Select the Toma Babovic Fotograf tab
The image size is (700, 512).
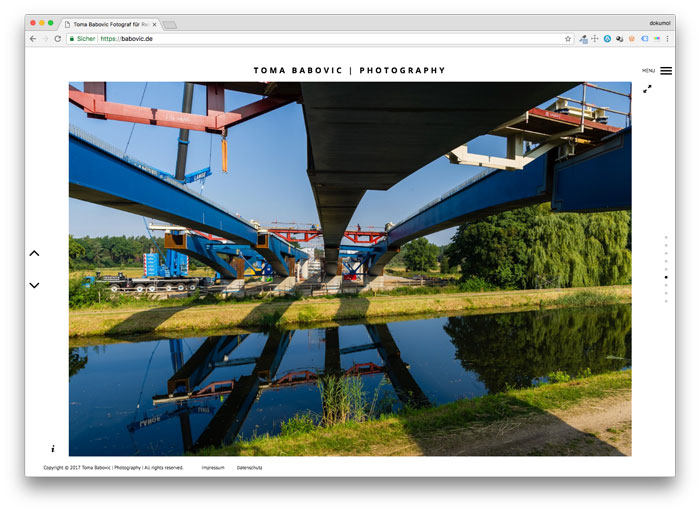(x=111, y=25)
